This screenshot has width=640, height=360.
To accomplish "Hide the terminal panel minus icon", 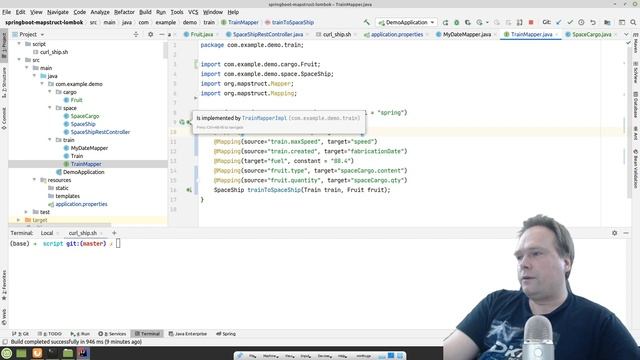I will [x=626, y=233].
